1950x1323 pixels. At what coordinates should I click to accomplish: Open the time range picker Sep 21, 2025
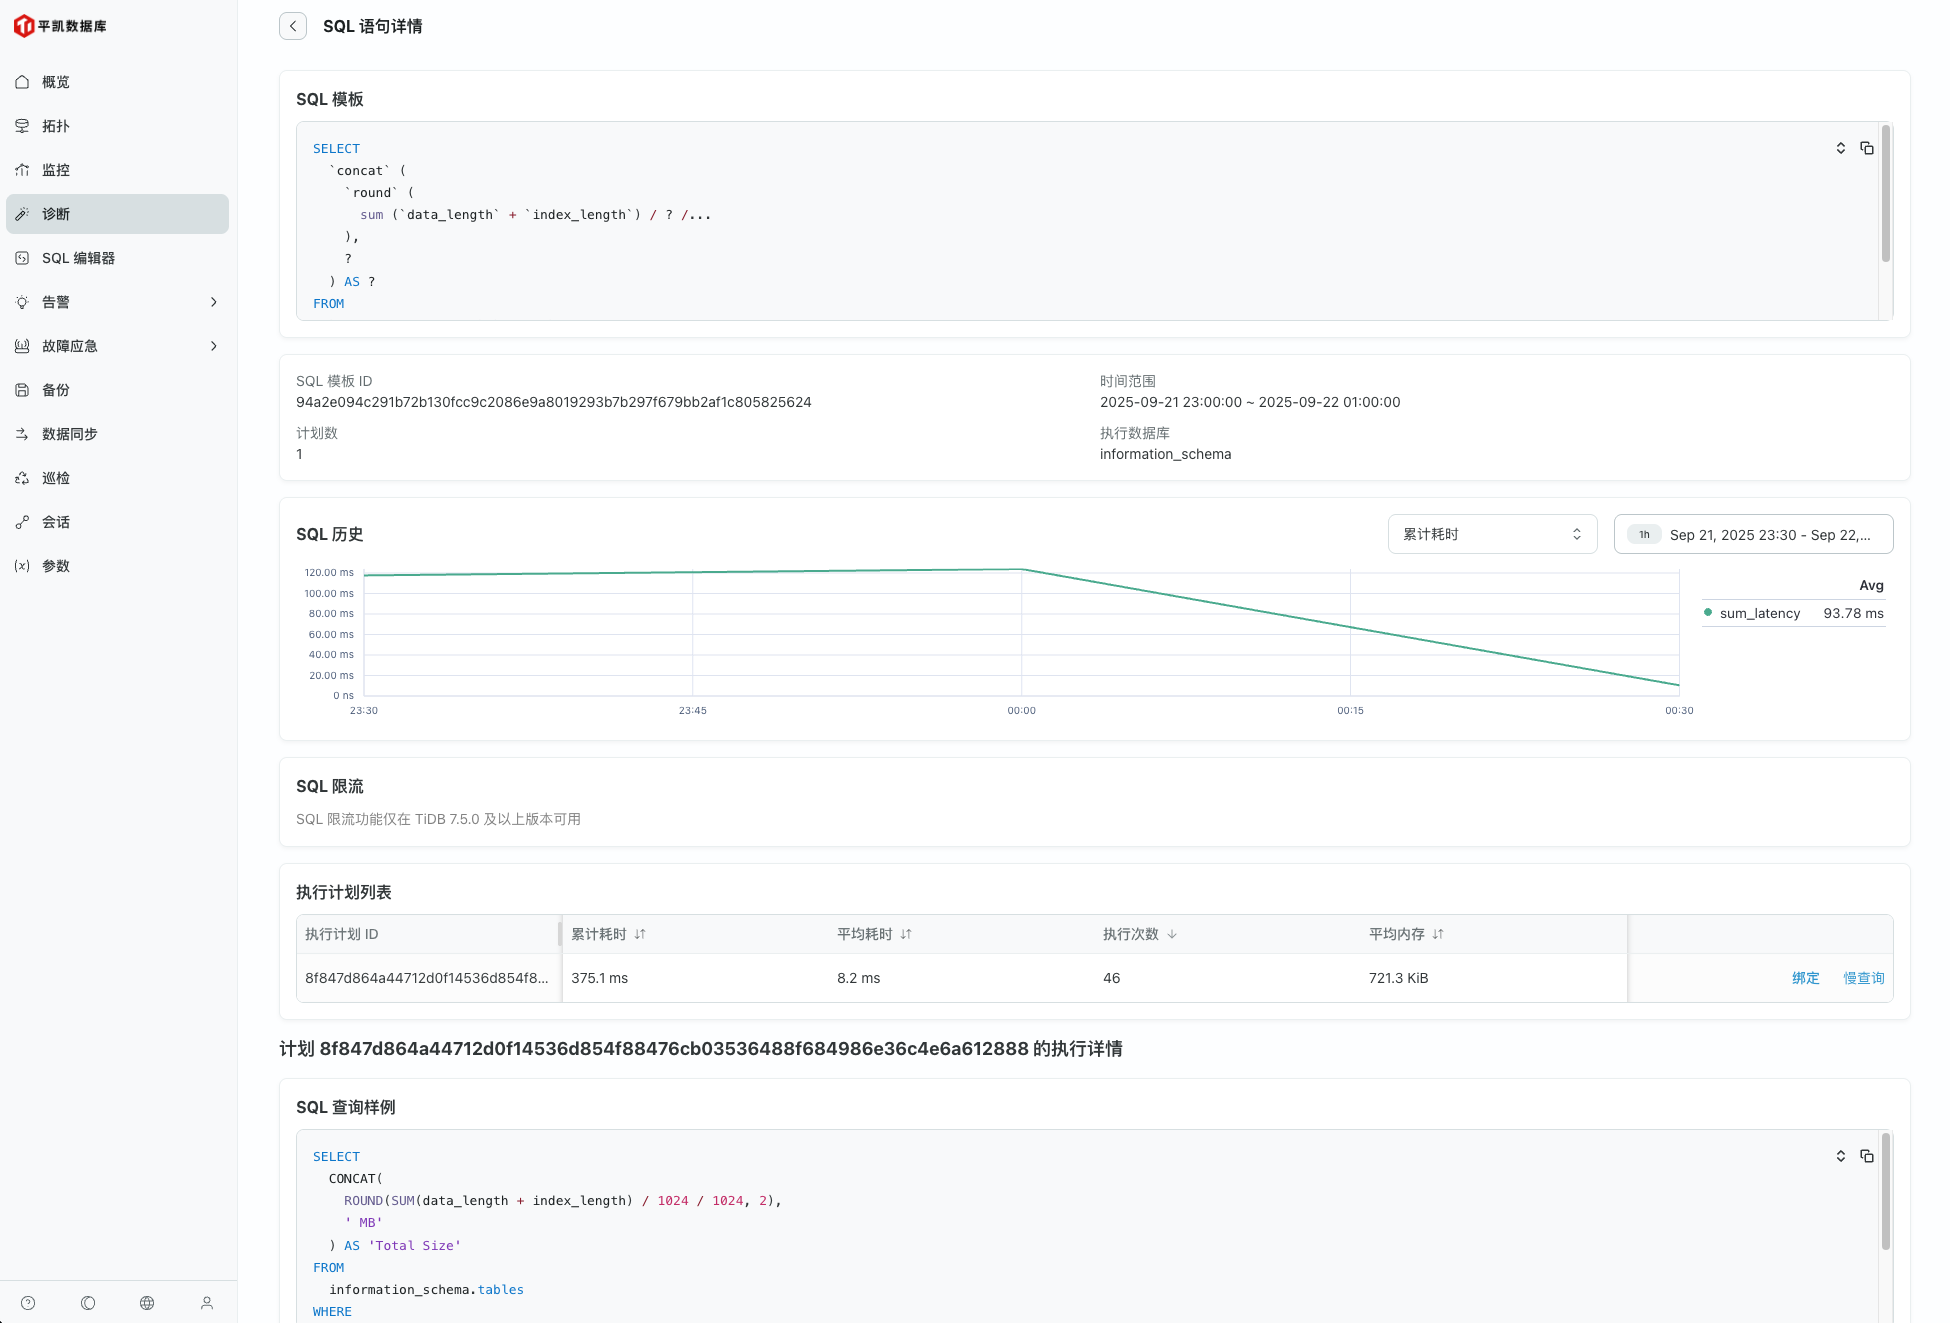click(x=1753, y=534)
